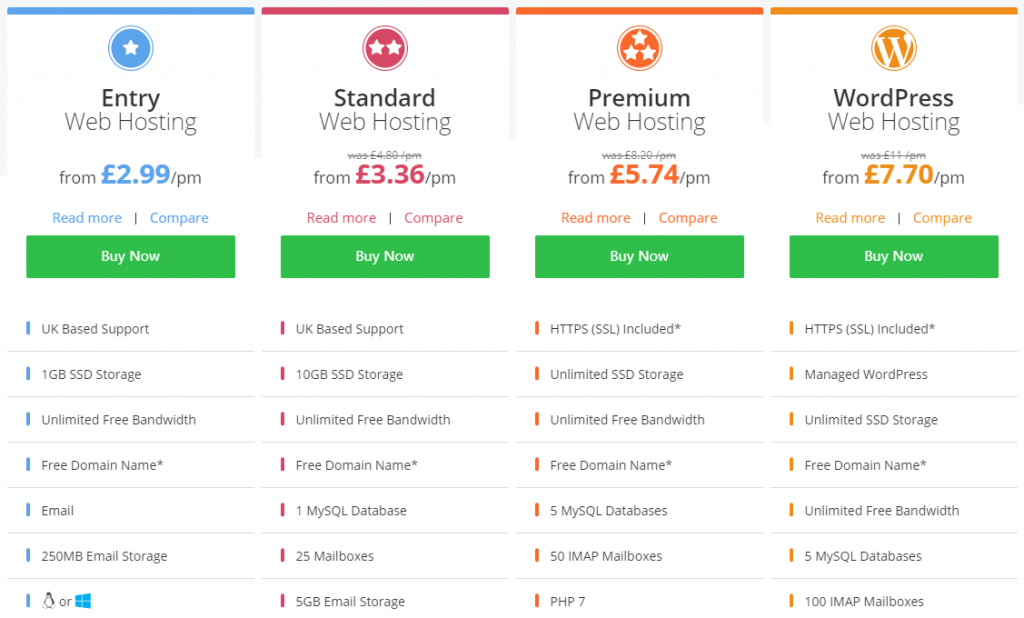1024x618 pixels.
Task: Click the WordPress logo icon
Action: (894, 48)
